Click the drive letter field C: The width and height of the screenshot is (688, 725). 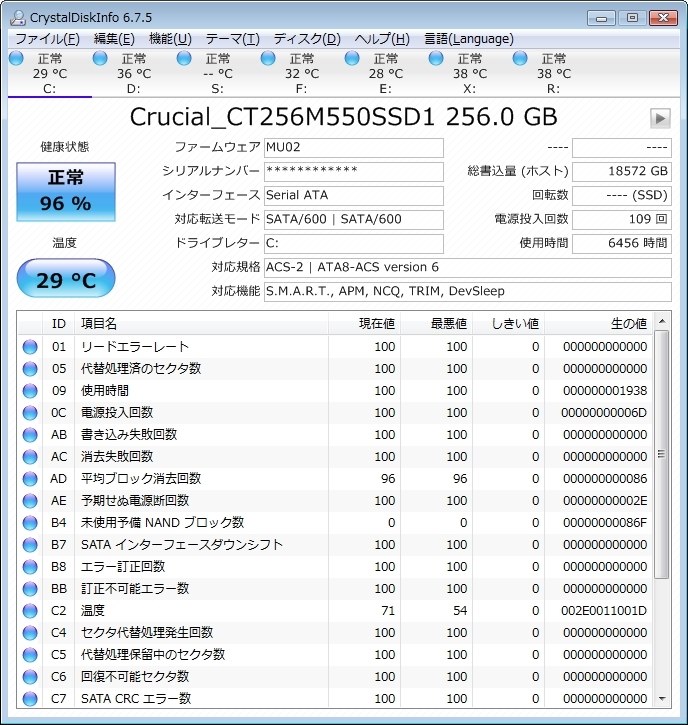[x=354, y=244]
